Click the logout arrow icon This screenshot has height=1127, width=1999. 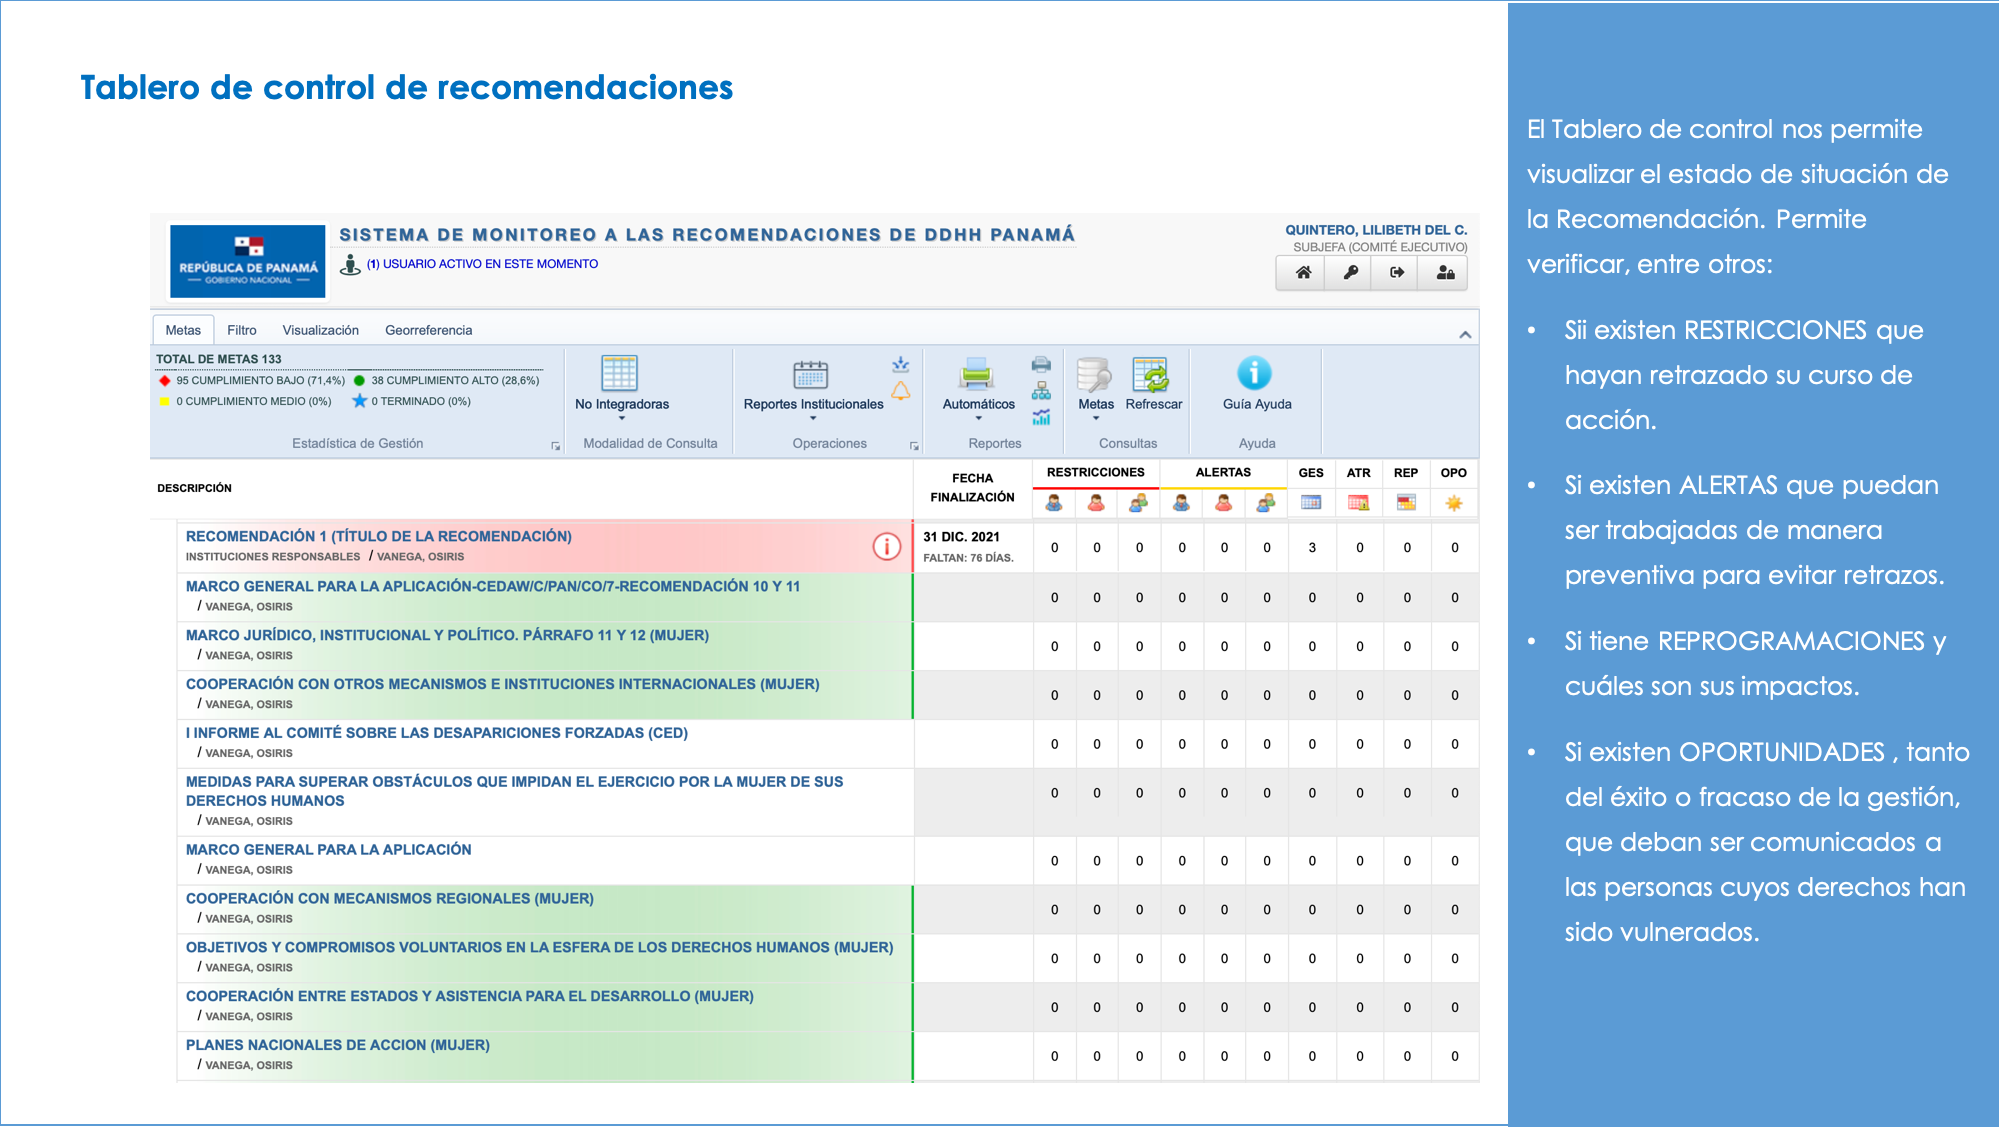click(x=1397, y=272)
